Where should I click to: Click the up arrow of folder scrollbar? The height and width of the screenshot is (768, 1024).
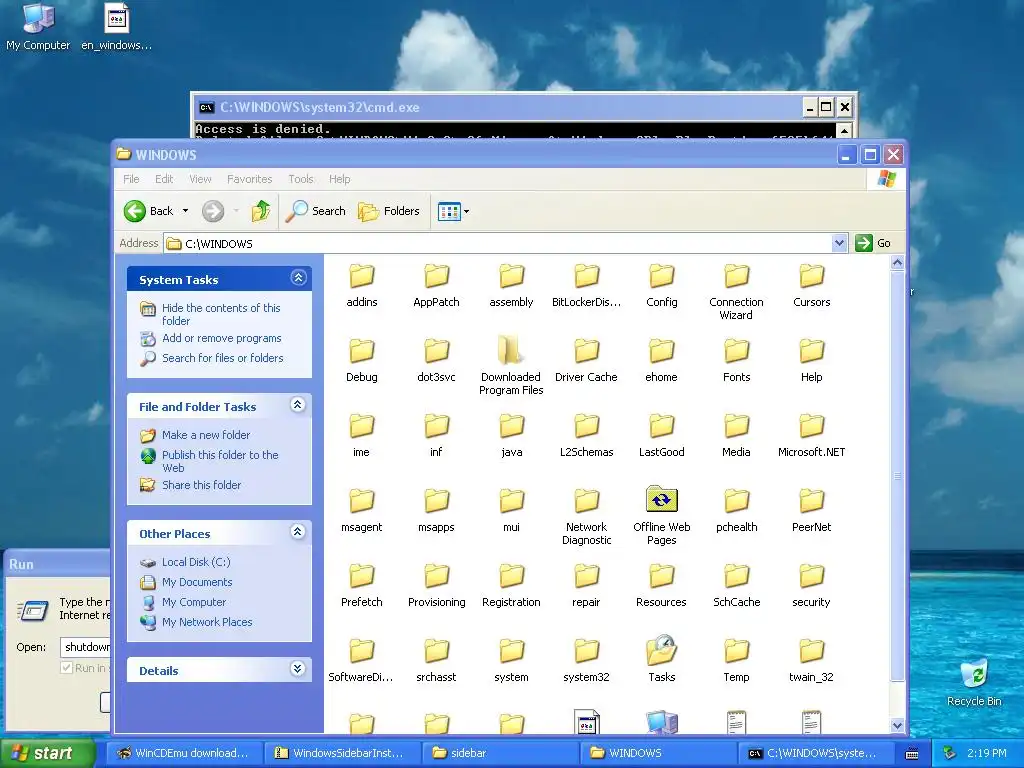897,263
